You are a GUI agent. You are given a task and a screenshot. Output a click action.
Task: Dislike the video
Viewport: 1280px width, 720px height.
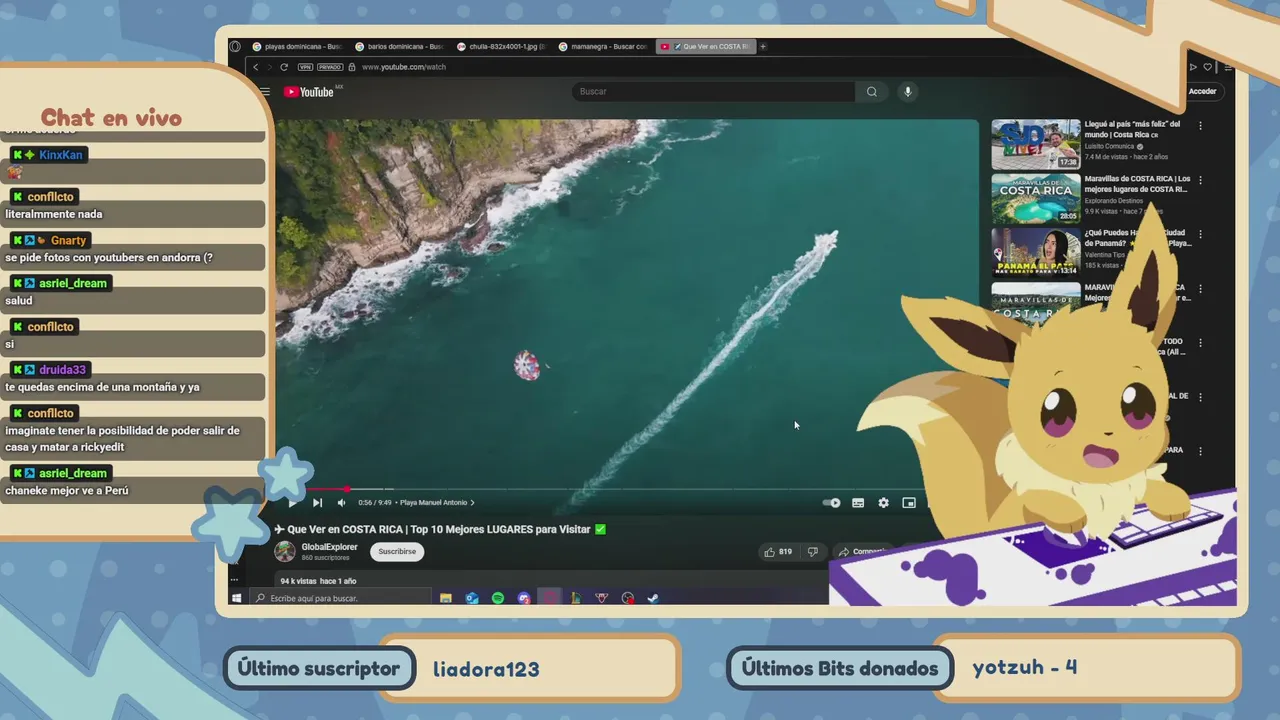pos(812,551)
